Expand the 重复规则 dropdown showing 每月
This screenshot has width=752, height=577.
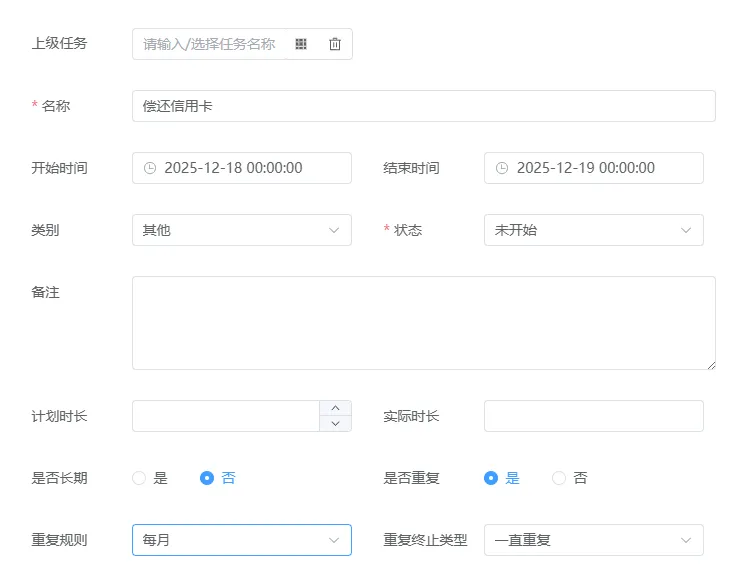(241, 540)
